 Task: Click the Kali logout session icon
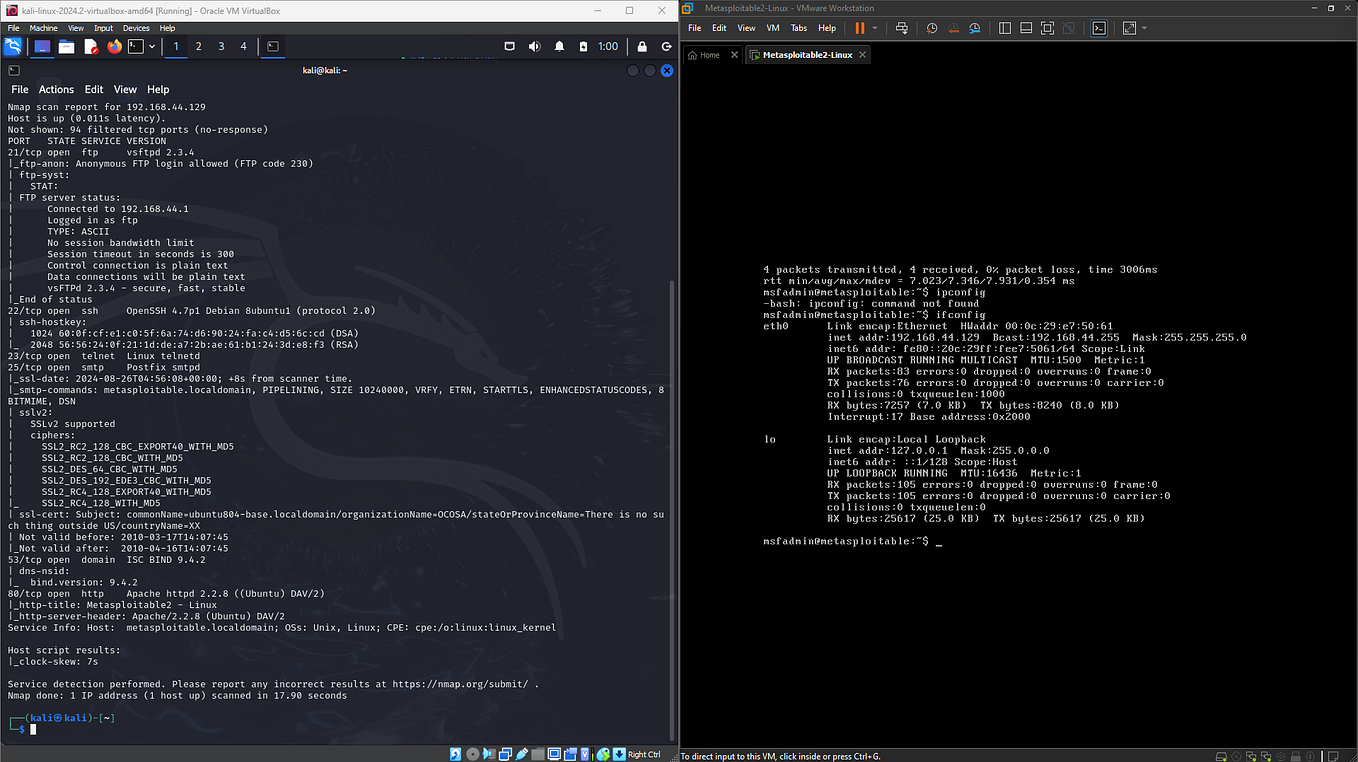666,46
